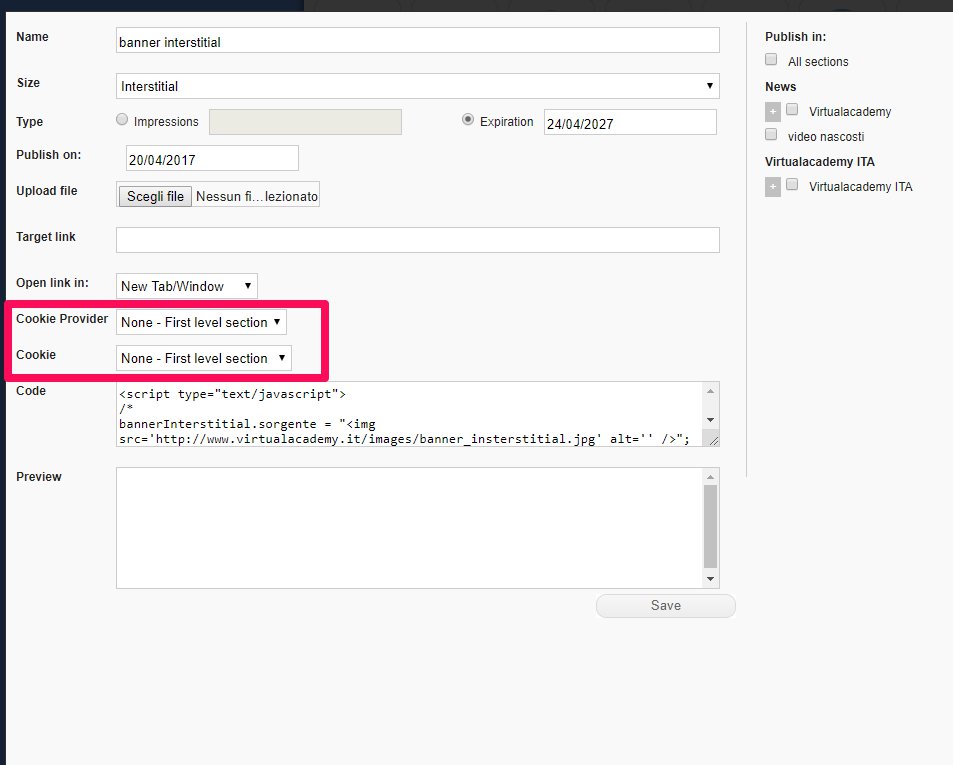Open the Cookie Provider dropdown
The image size is (953, 765).
point(201,322)
